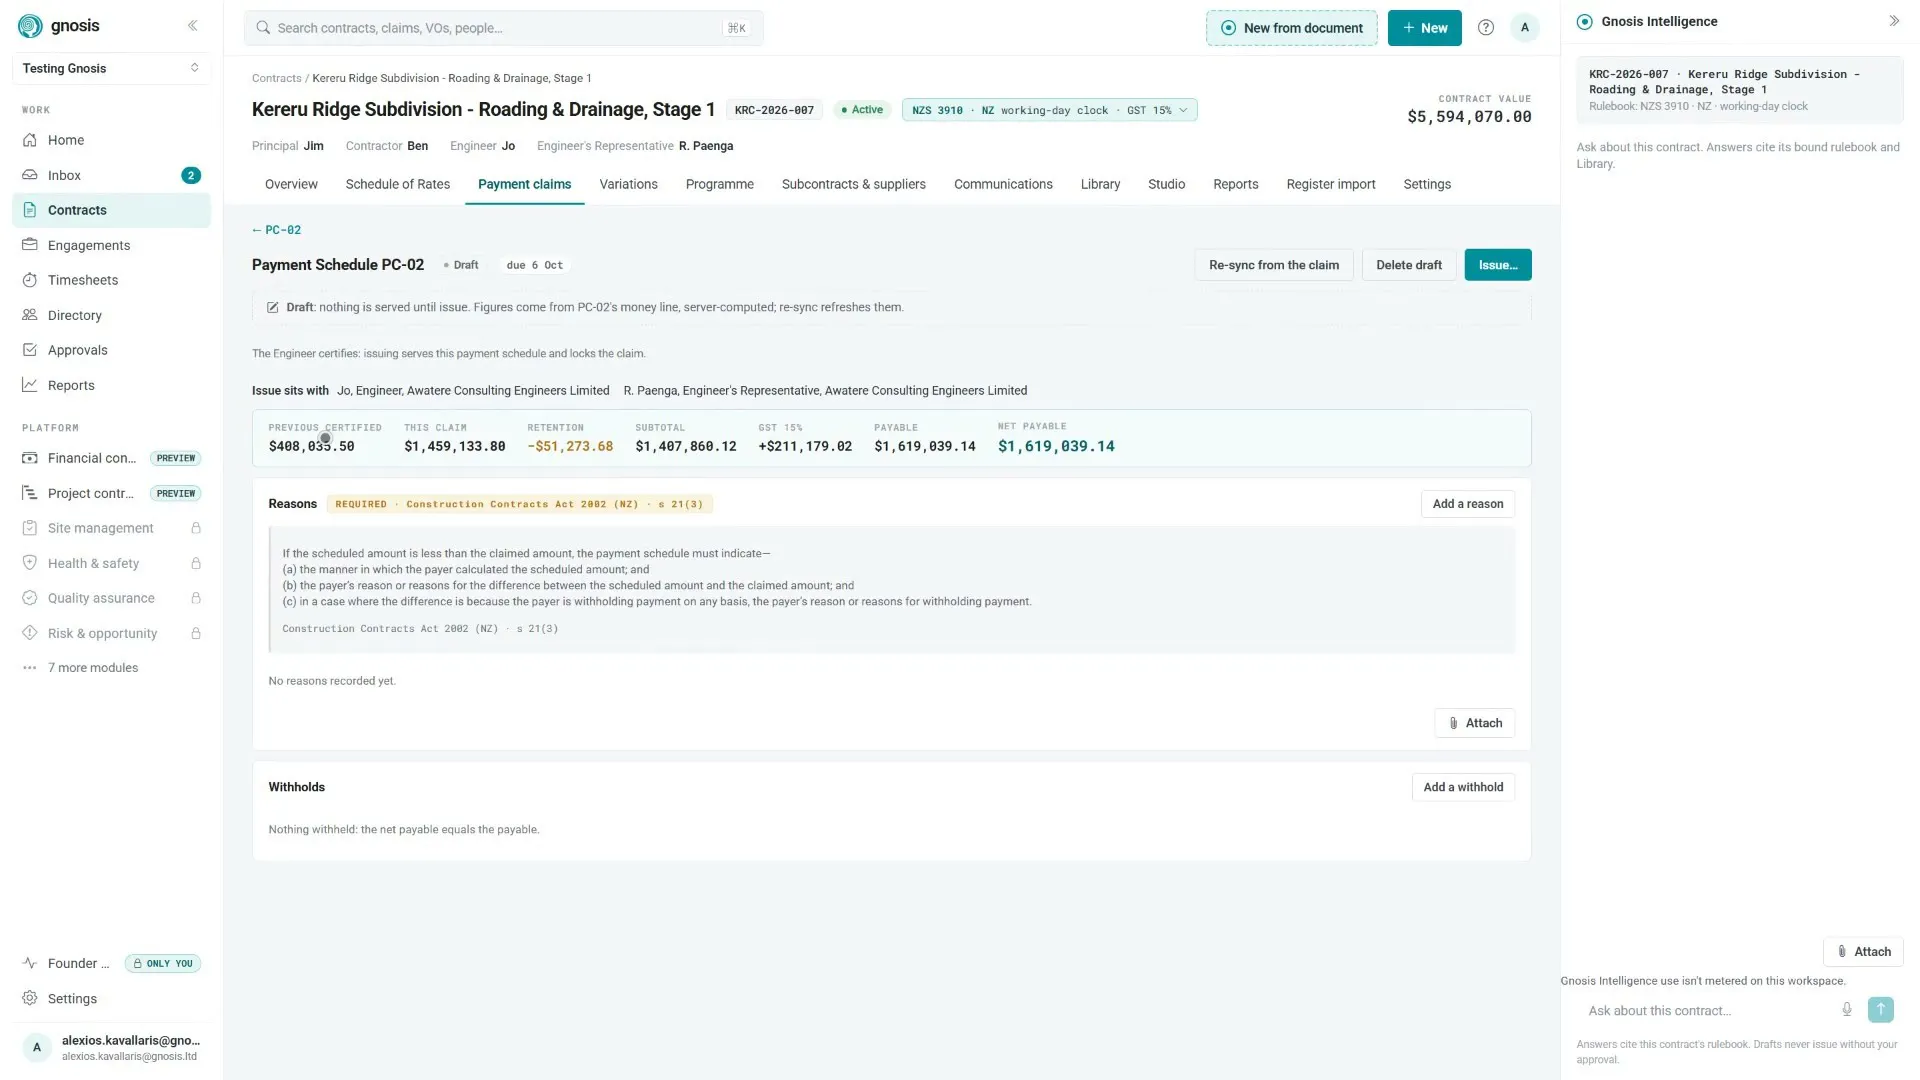Collapse the Gnosis Intelligence panel
Viewport: 1920px width, 1080px height.
[x=1893, y=21]
